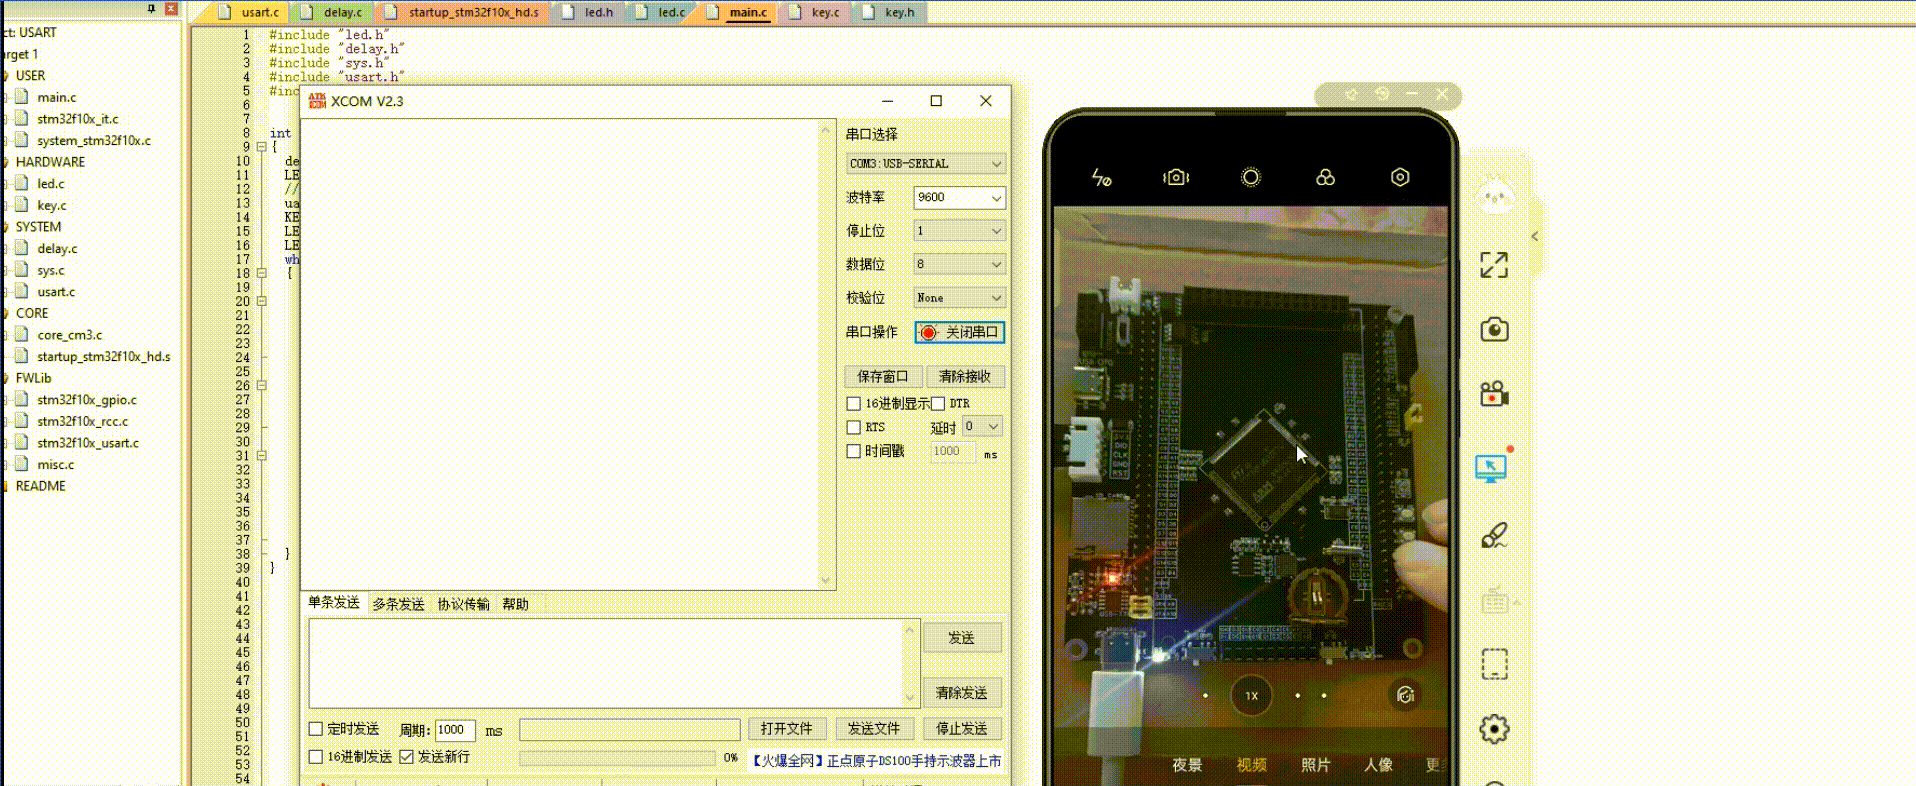Click inside the send message text box
The width and height of the screenshot is (1916, 786).
pyautogui.click(x=606, y=663)
